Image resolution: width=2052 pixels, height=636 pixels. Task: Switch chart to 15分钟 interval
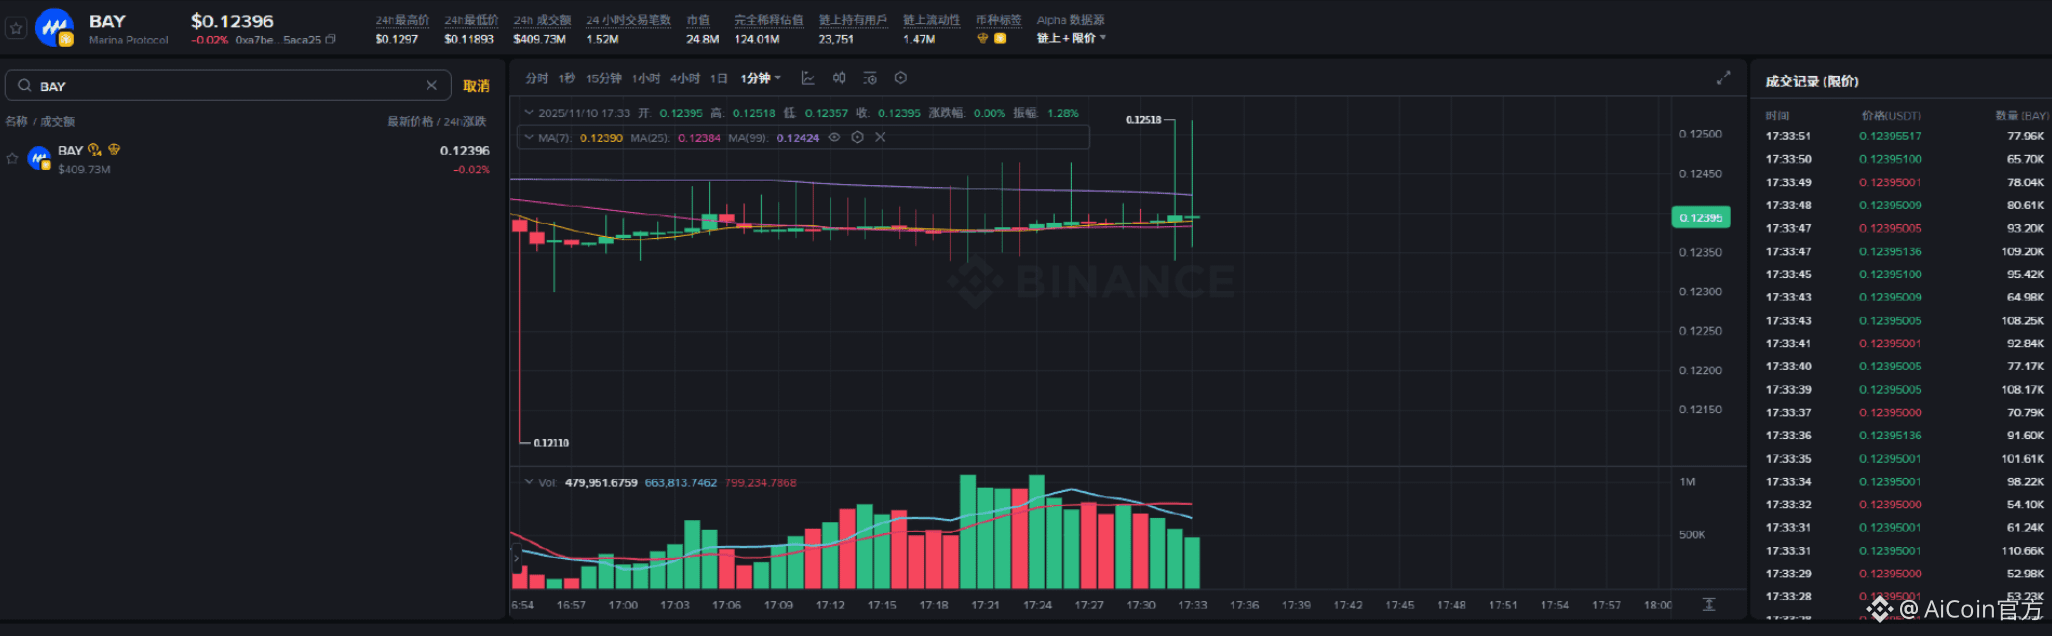(603, 78)
